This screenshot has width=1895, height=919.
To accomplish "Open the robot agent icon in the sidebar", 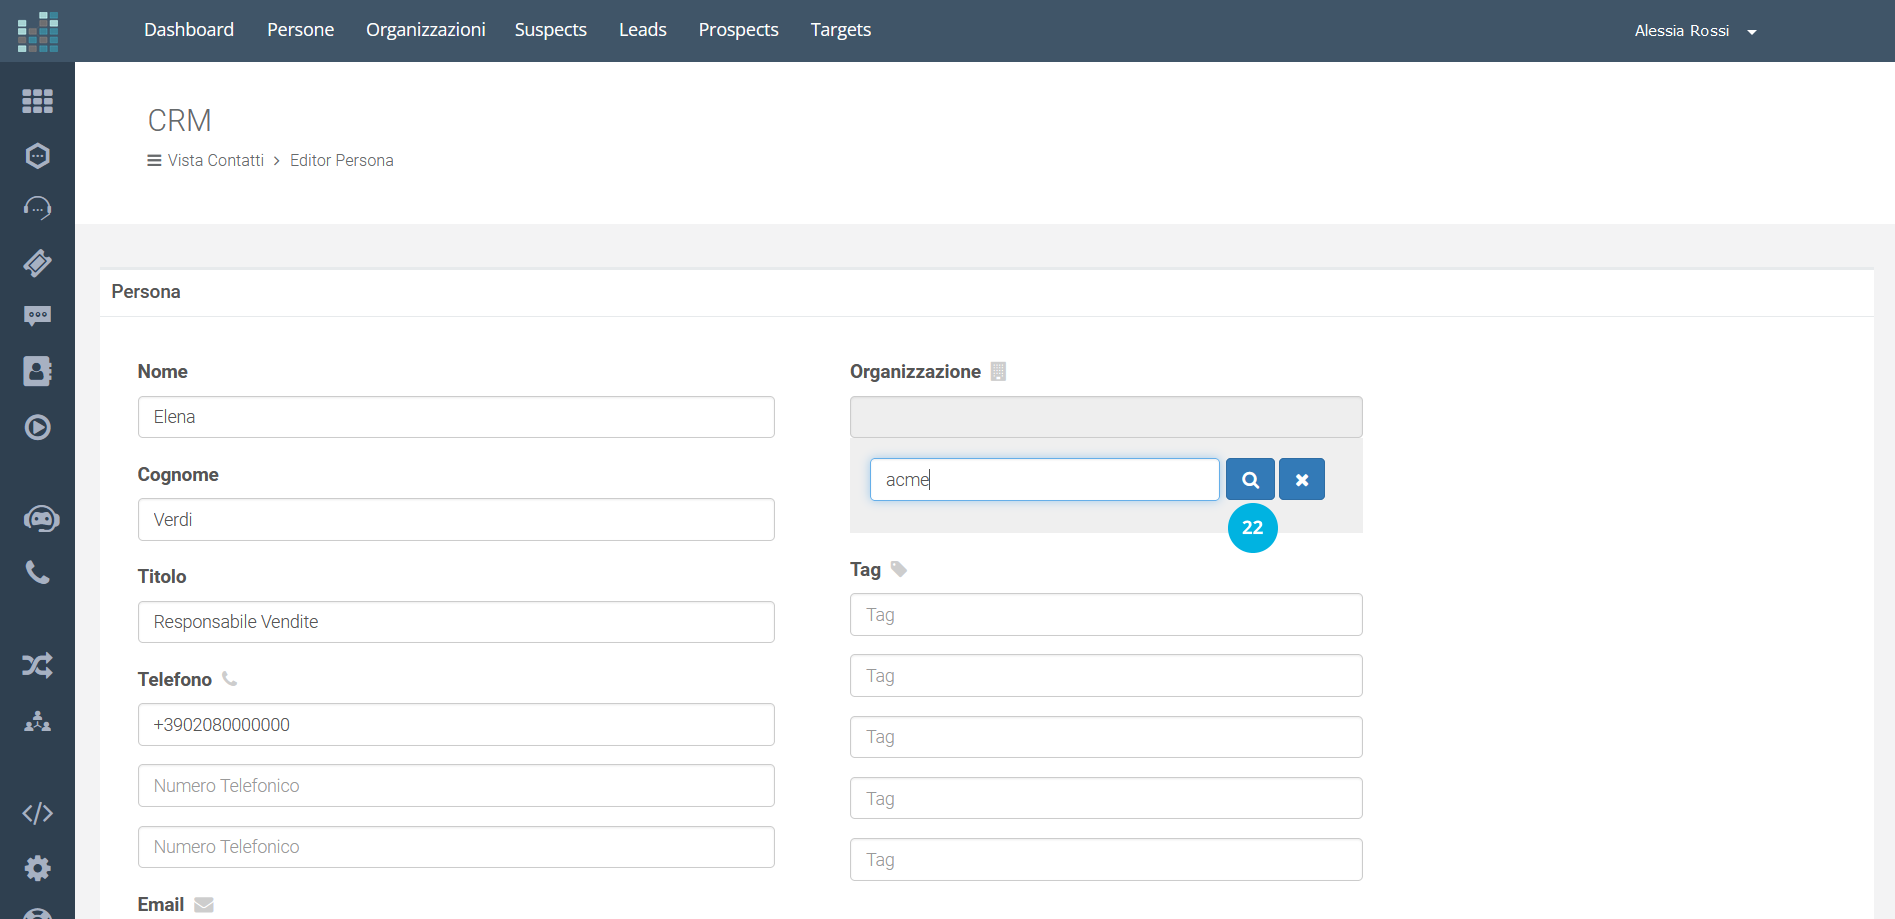I will [41, 518].
